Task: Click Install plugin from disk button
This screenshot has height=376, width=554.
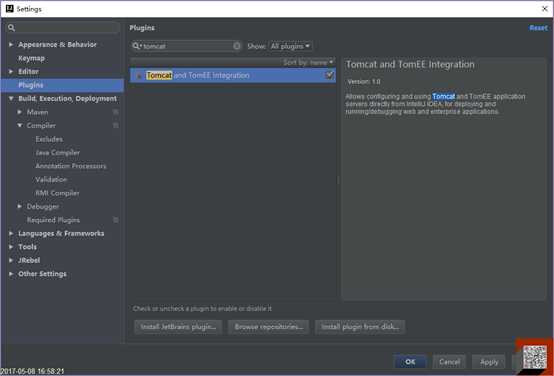Action: [360, 327]
